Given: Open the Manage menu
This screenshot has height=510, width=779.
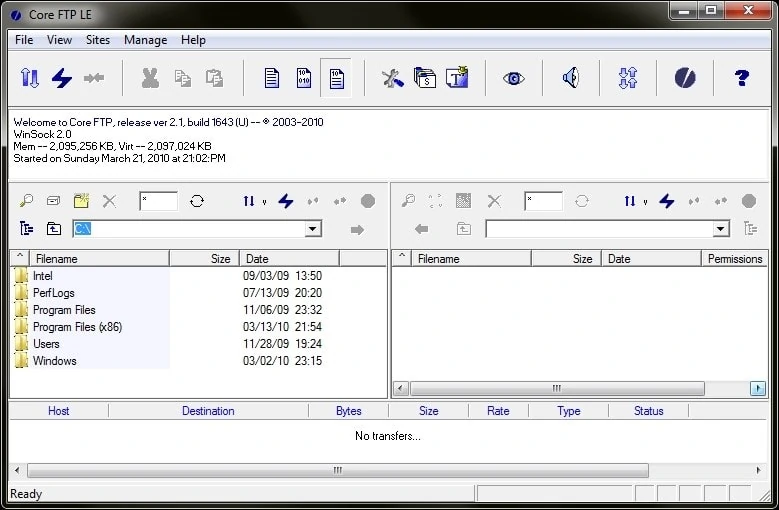Looking at the screenshot, I should click(x=145, y=40).
